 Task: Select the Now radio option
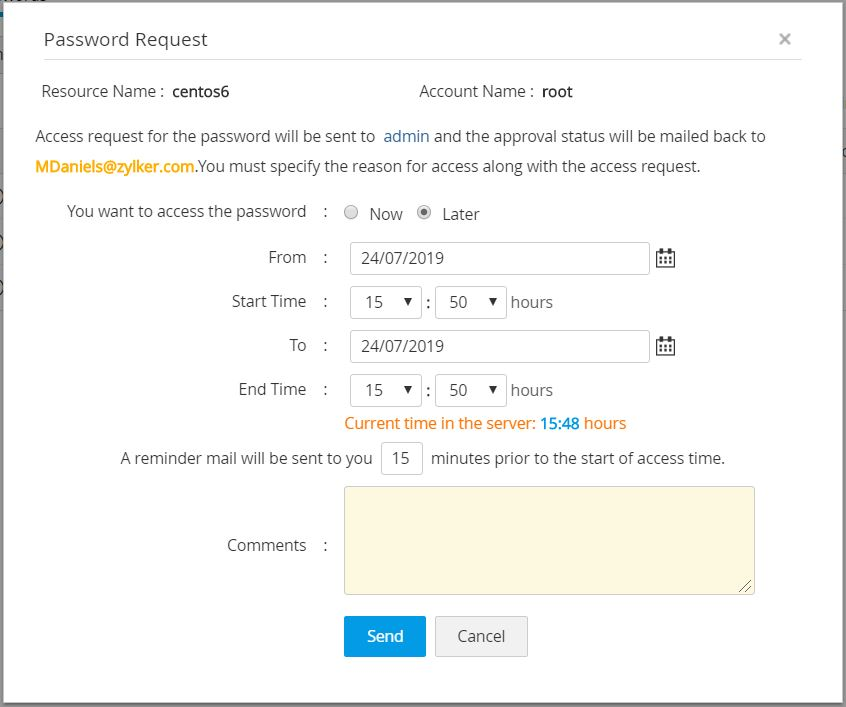coord(351,213)
